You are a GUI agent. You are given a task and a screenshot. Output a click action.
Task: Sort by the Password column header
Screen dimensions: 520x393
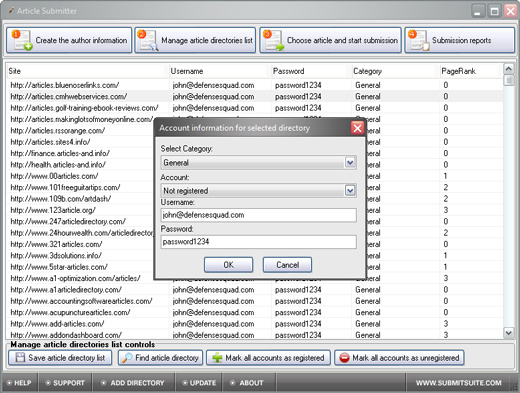(311, 71)
